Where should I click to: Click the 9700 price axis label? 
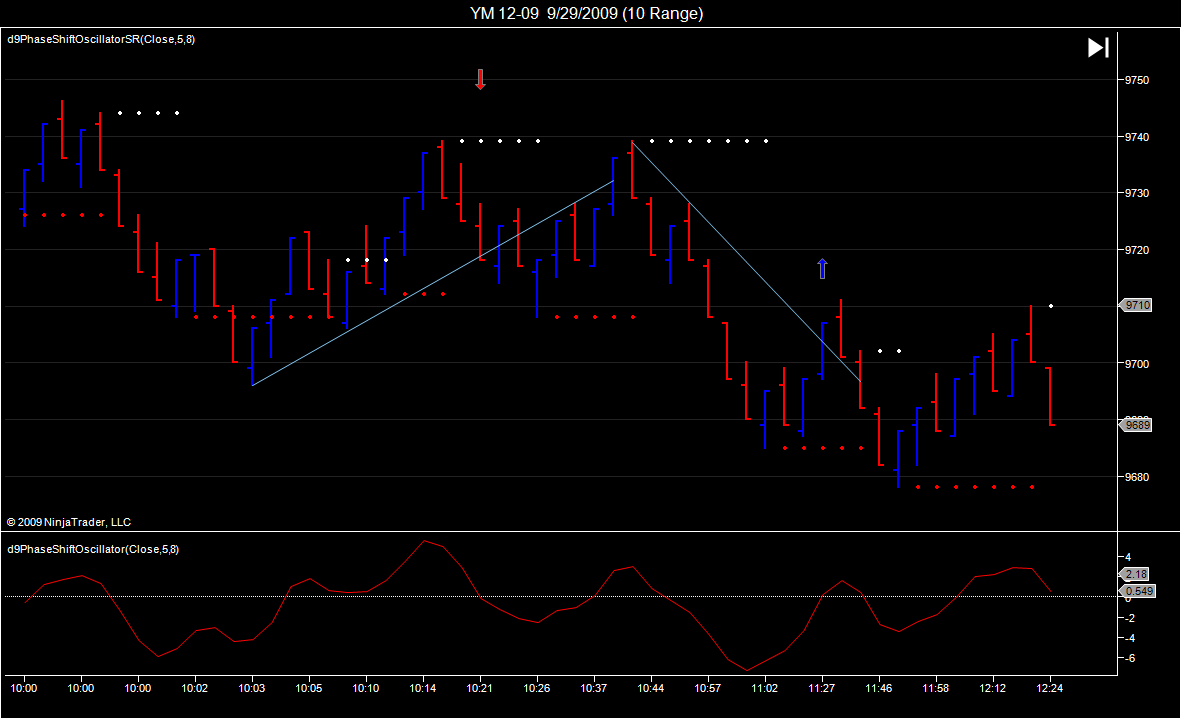point(1137,364)
